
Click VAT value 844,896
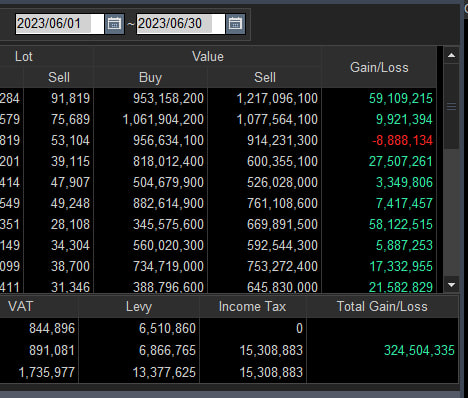(52, 328)
